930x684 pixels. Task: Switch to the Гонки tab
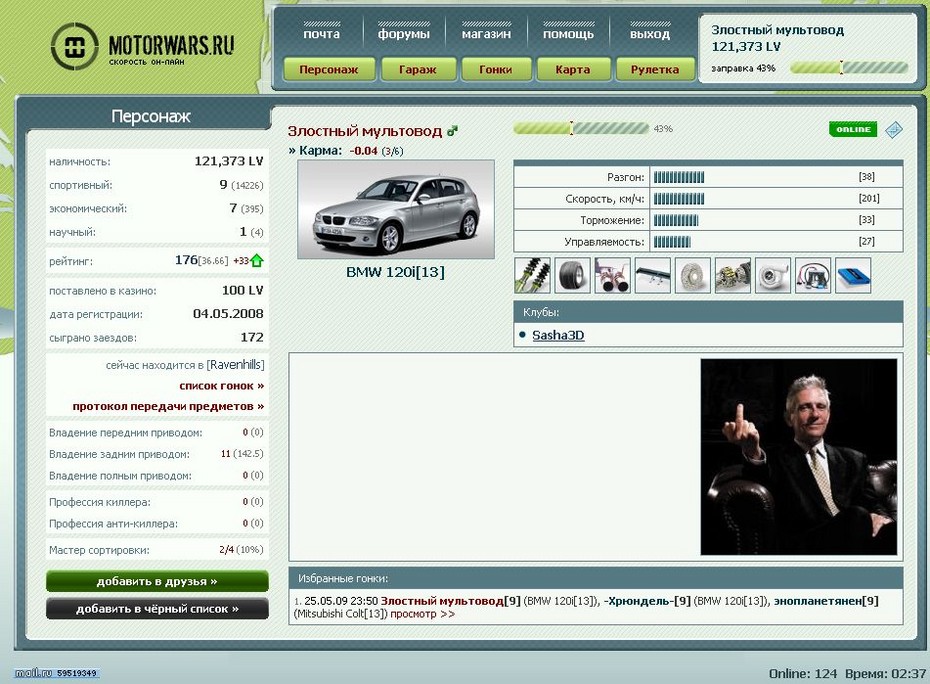[x=496, y=69]
